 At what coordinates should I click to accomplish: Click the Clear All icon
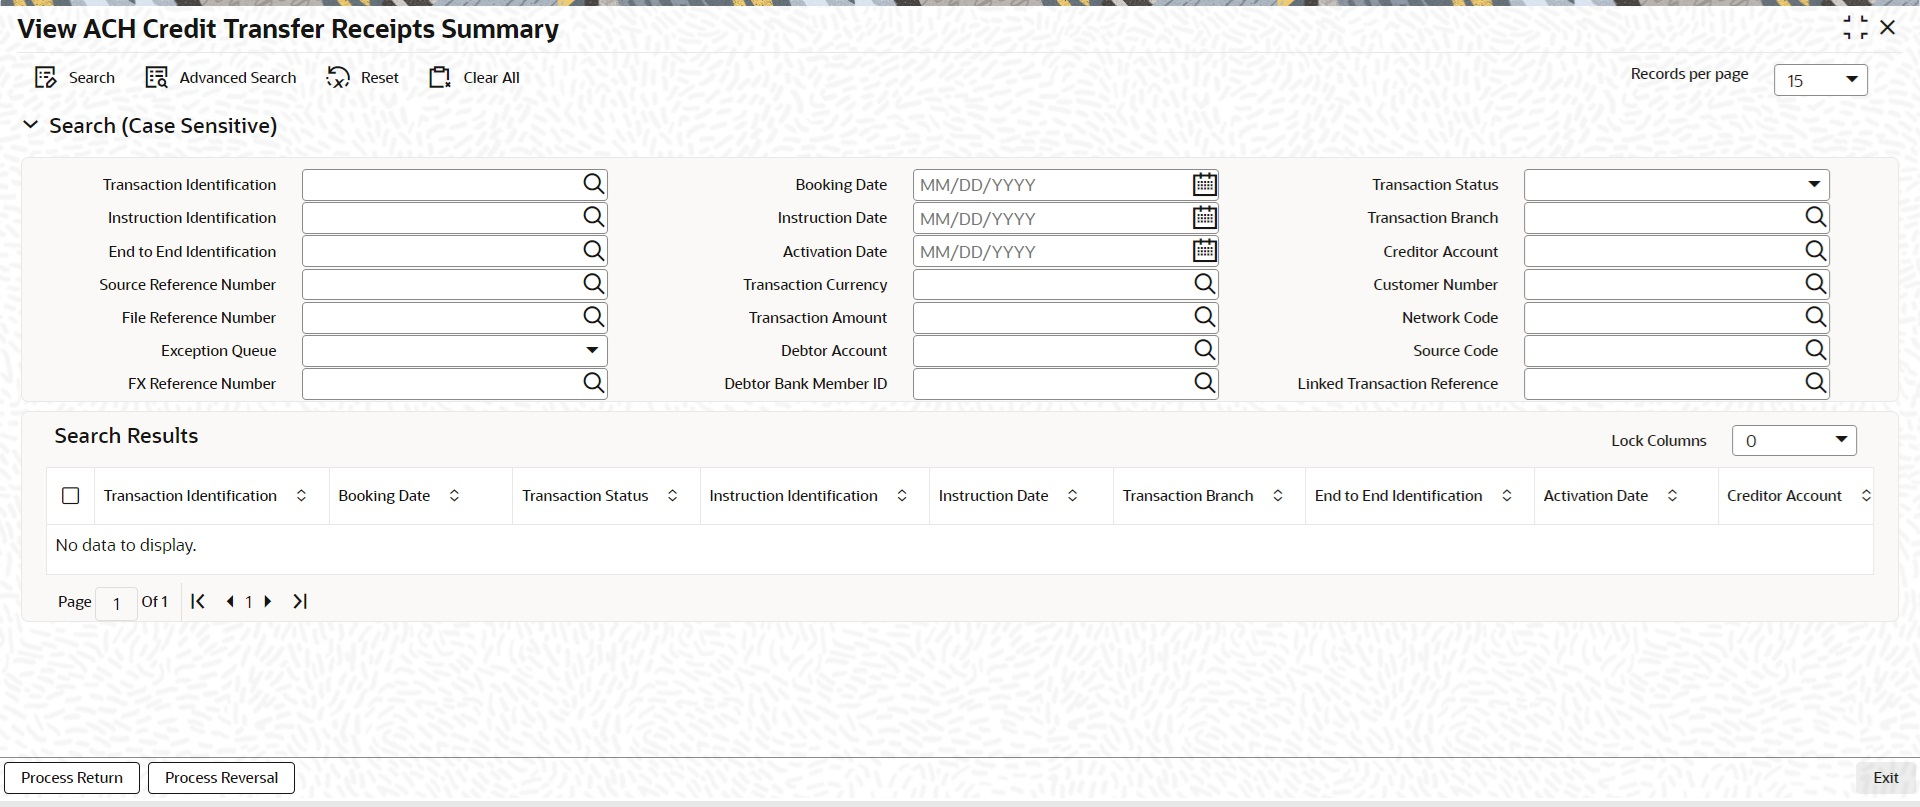[440, 78]
